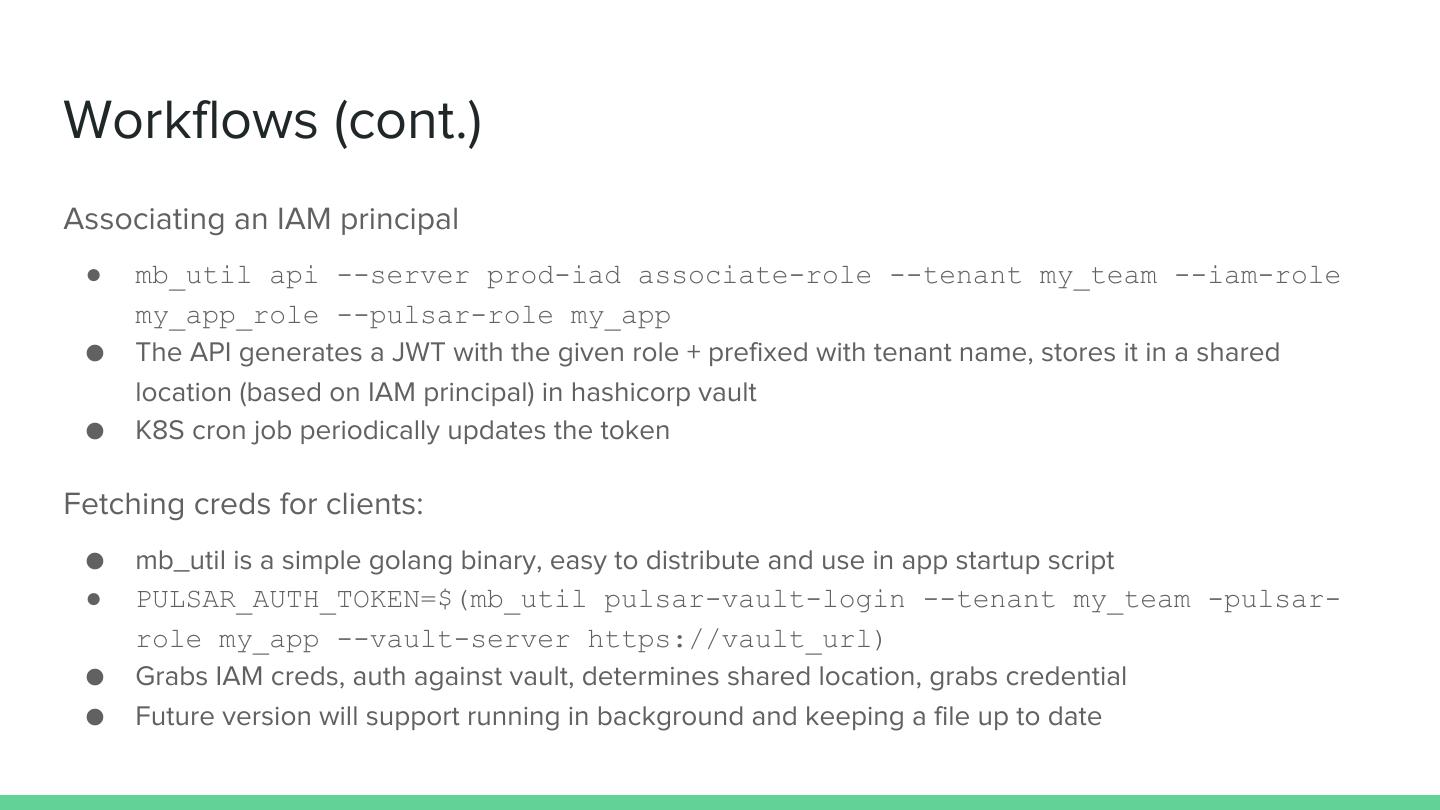1440x810 pixels.
Task: Click the "mb_util api --server prod-iad" command text
Action: (x=378, y=276)
